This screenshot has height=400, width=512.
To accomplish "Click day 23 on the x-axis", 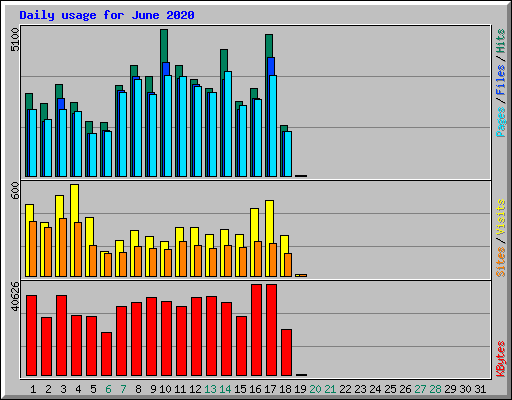I will point(361,389).
